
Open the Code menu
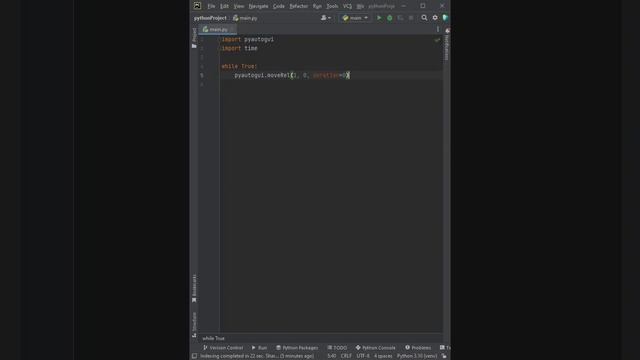pyautogui.click(x=278, y=6)
